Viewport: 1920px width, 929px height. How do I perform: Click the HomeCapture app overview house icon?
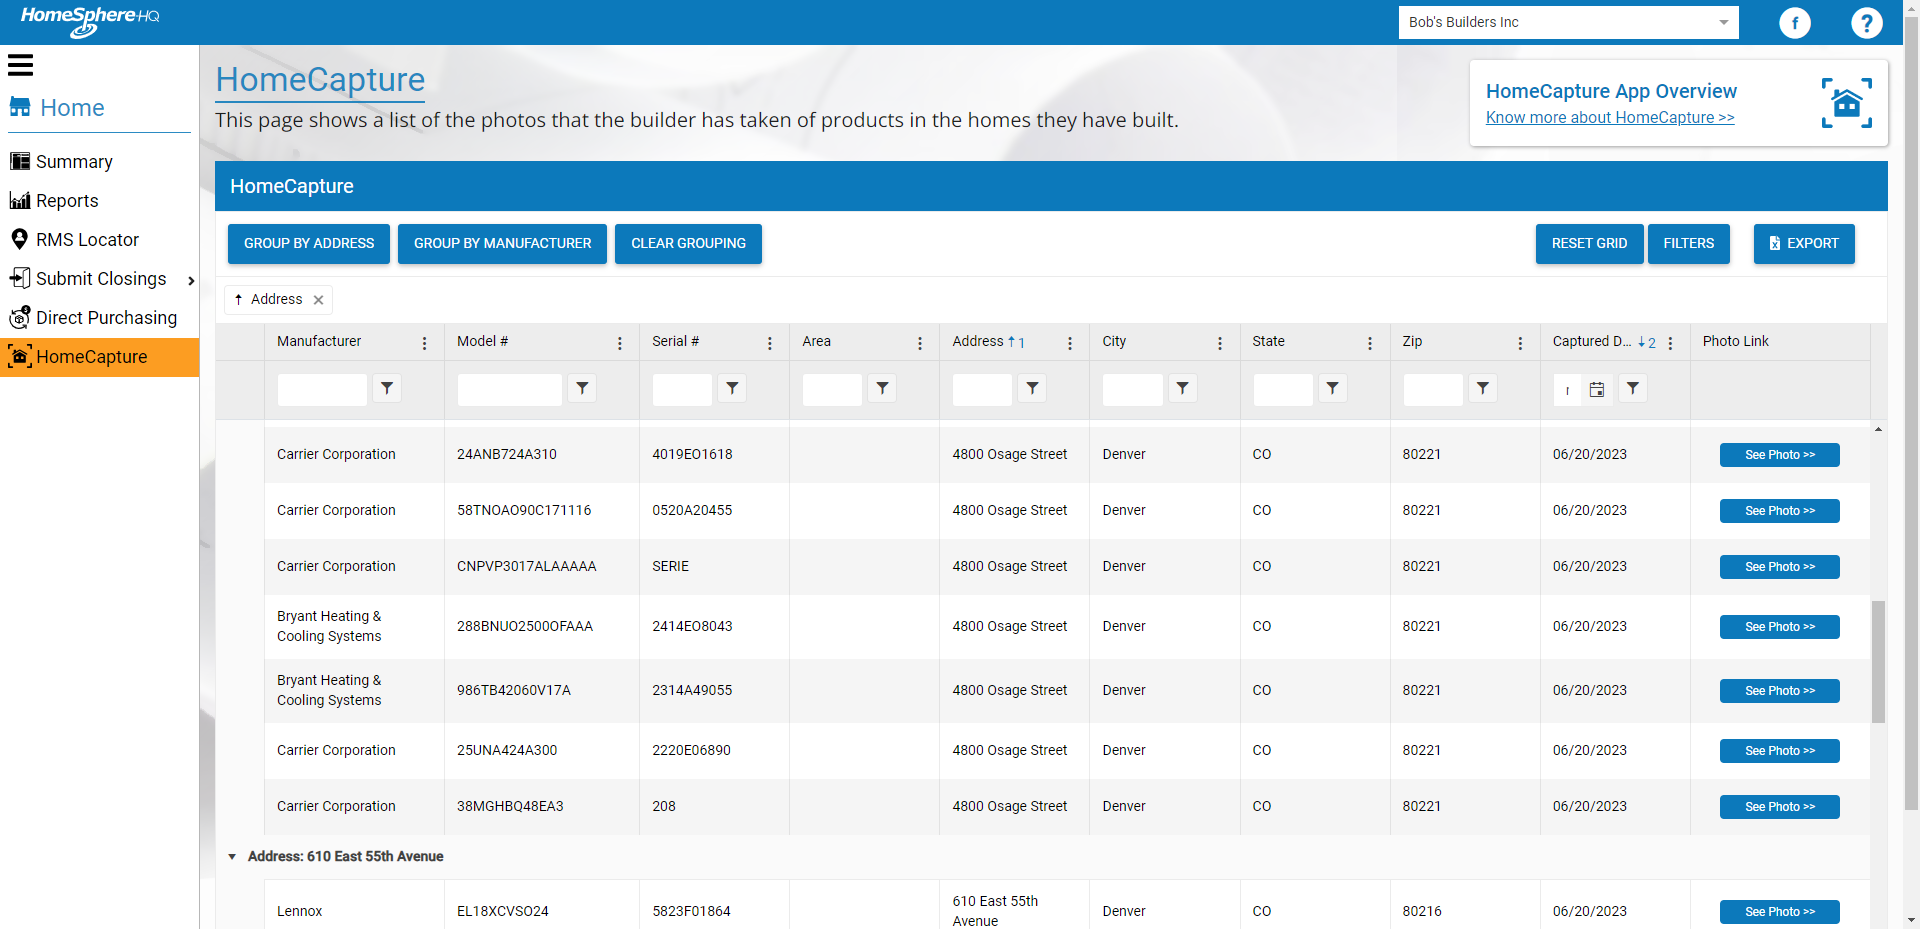pos(1847,103)
